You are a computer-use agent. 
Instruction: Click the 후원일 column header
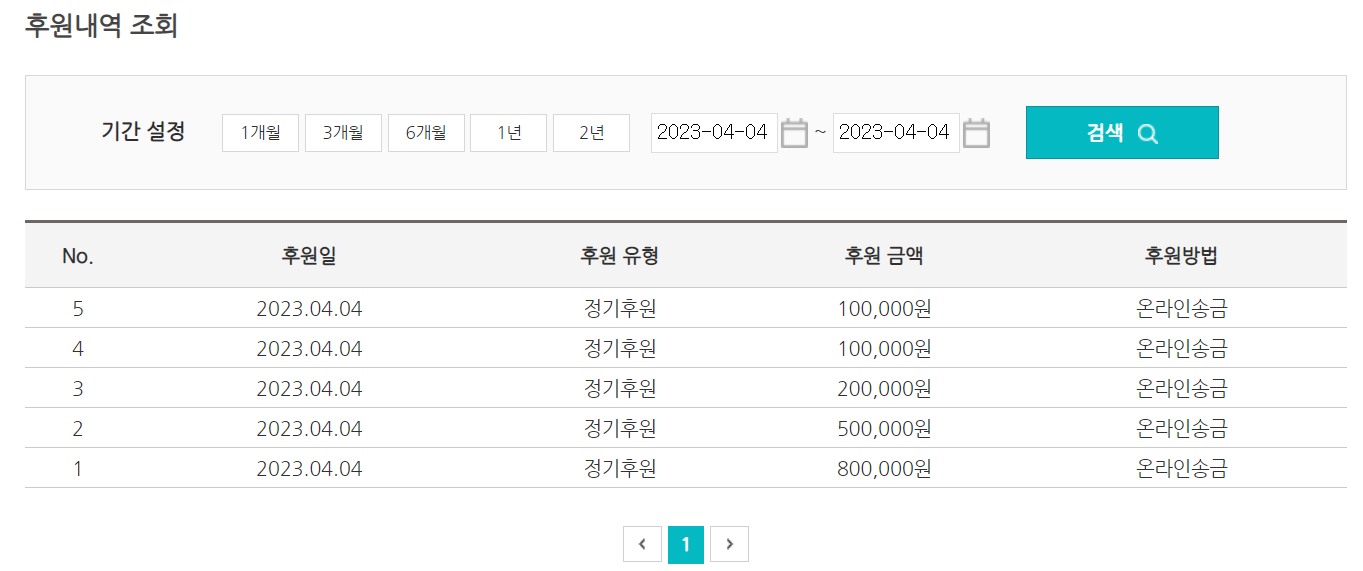309,256
